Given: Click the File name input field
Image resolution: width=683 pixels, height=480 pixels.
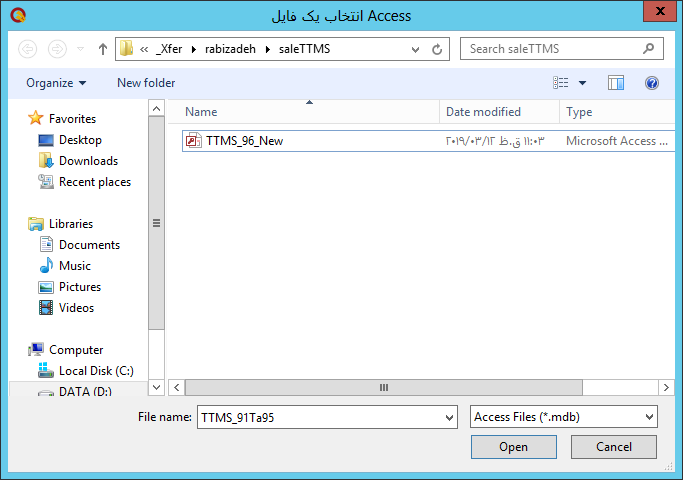Looking at the screenshot, I should [x=318, y=417].
